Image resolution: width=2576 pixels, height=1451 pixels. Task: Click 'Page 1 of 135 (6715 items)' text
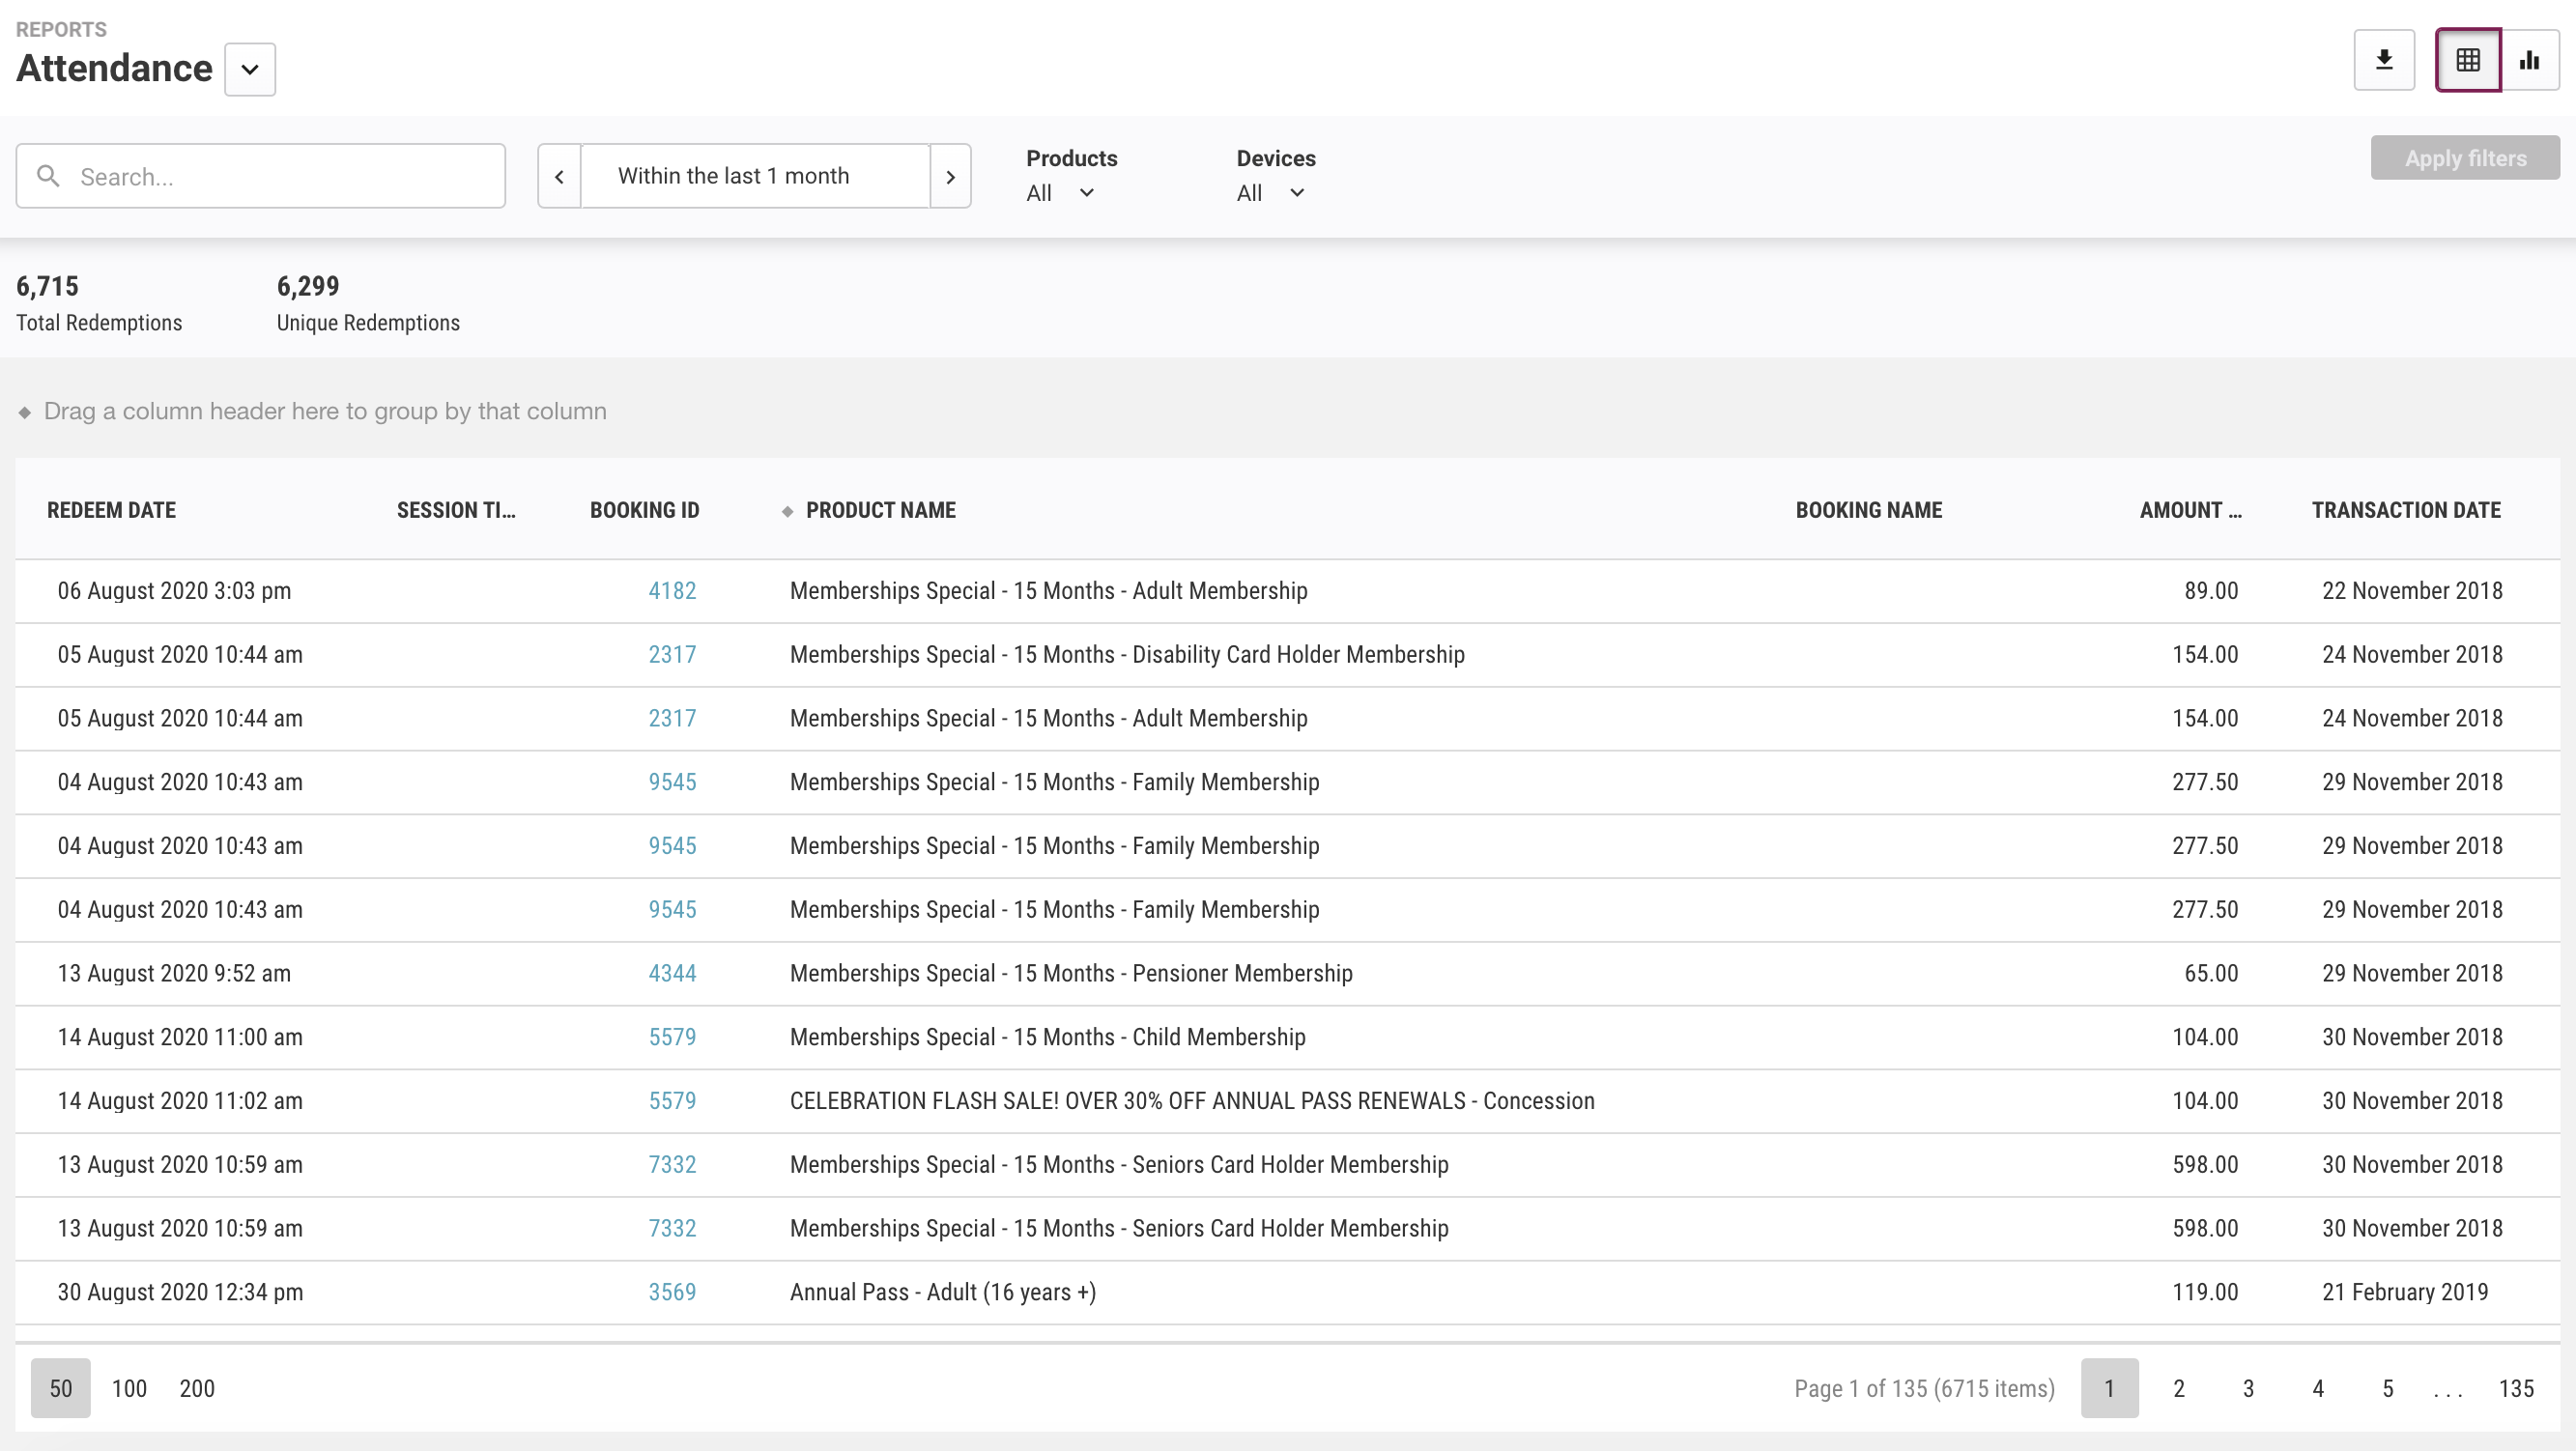point(1924,1388)
